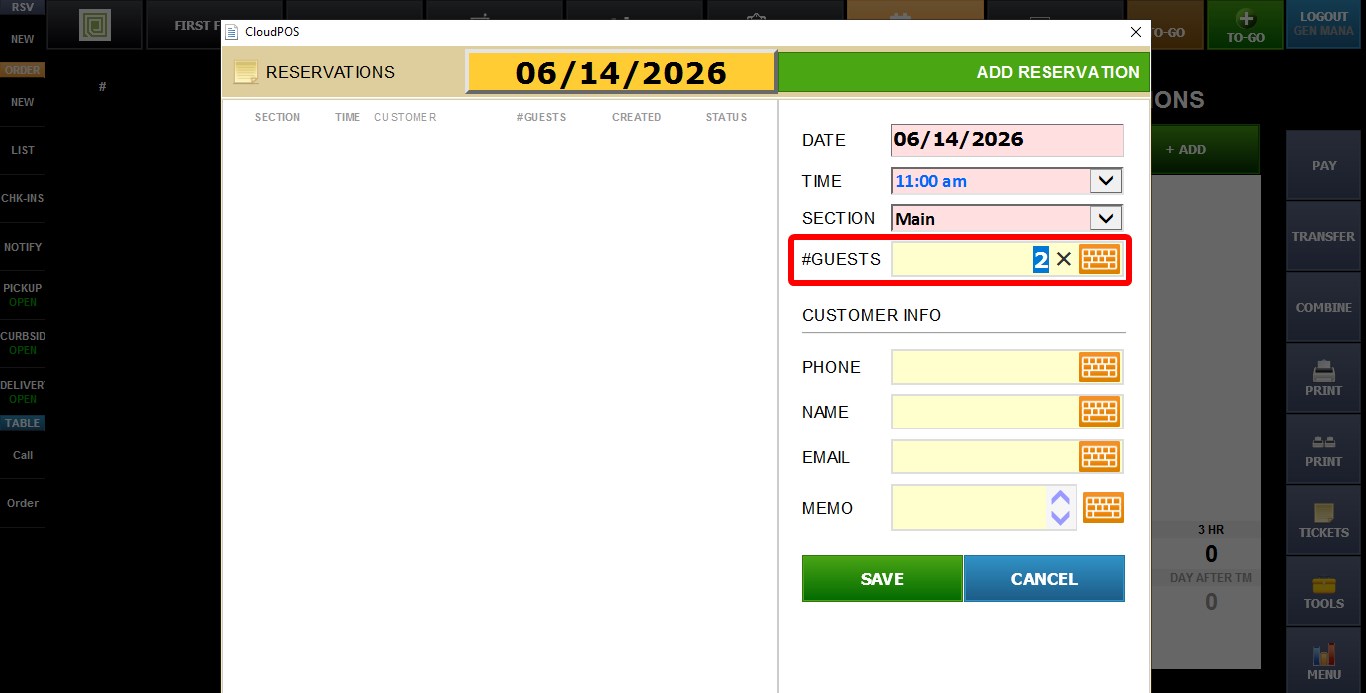1366x693 pixels.
Task: Click the CUSTOMER column header
Action: 405,117
